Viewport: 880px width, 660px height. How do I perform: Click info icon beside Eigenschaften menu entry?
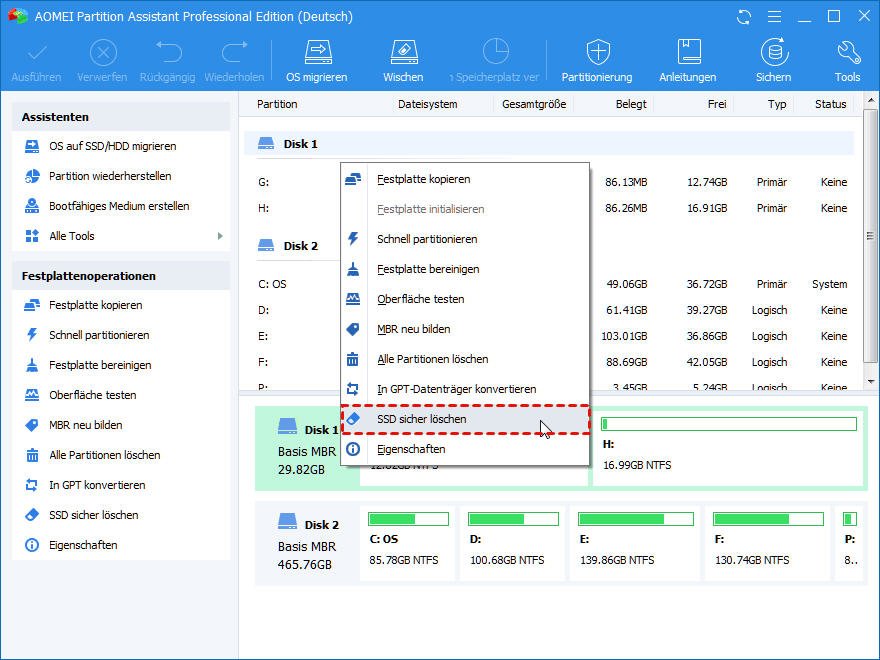point(353,449)
